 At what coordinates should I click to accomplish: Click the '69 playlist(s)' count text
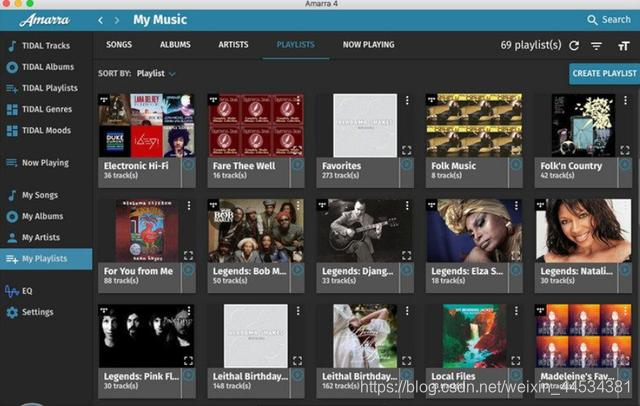pos(531,45)
